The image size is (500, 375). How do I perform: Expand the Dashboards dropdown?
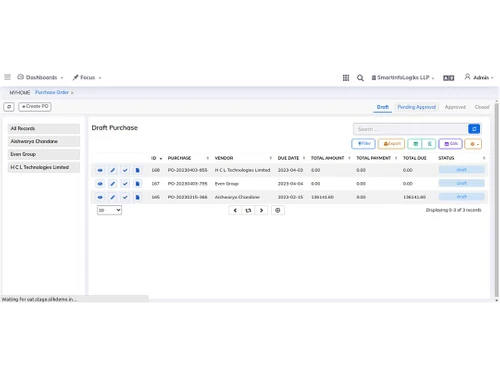[40, 77]
